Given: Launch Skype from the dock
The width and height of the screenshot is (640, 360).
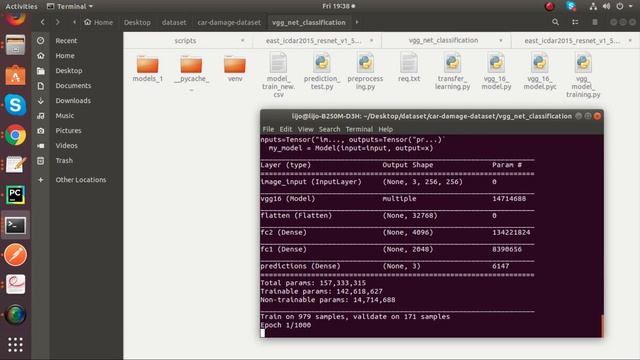Looking at the screenshot, I should click(x=15, y=105).
